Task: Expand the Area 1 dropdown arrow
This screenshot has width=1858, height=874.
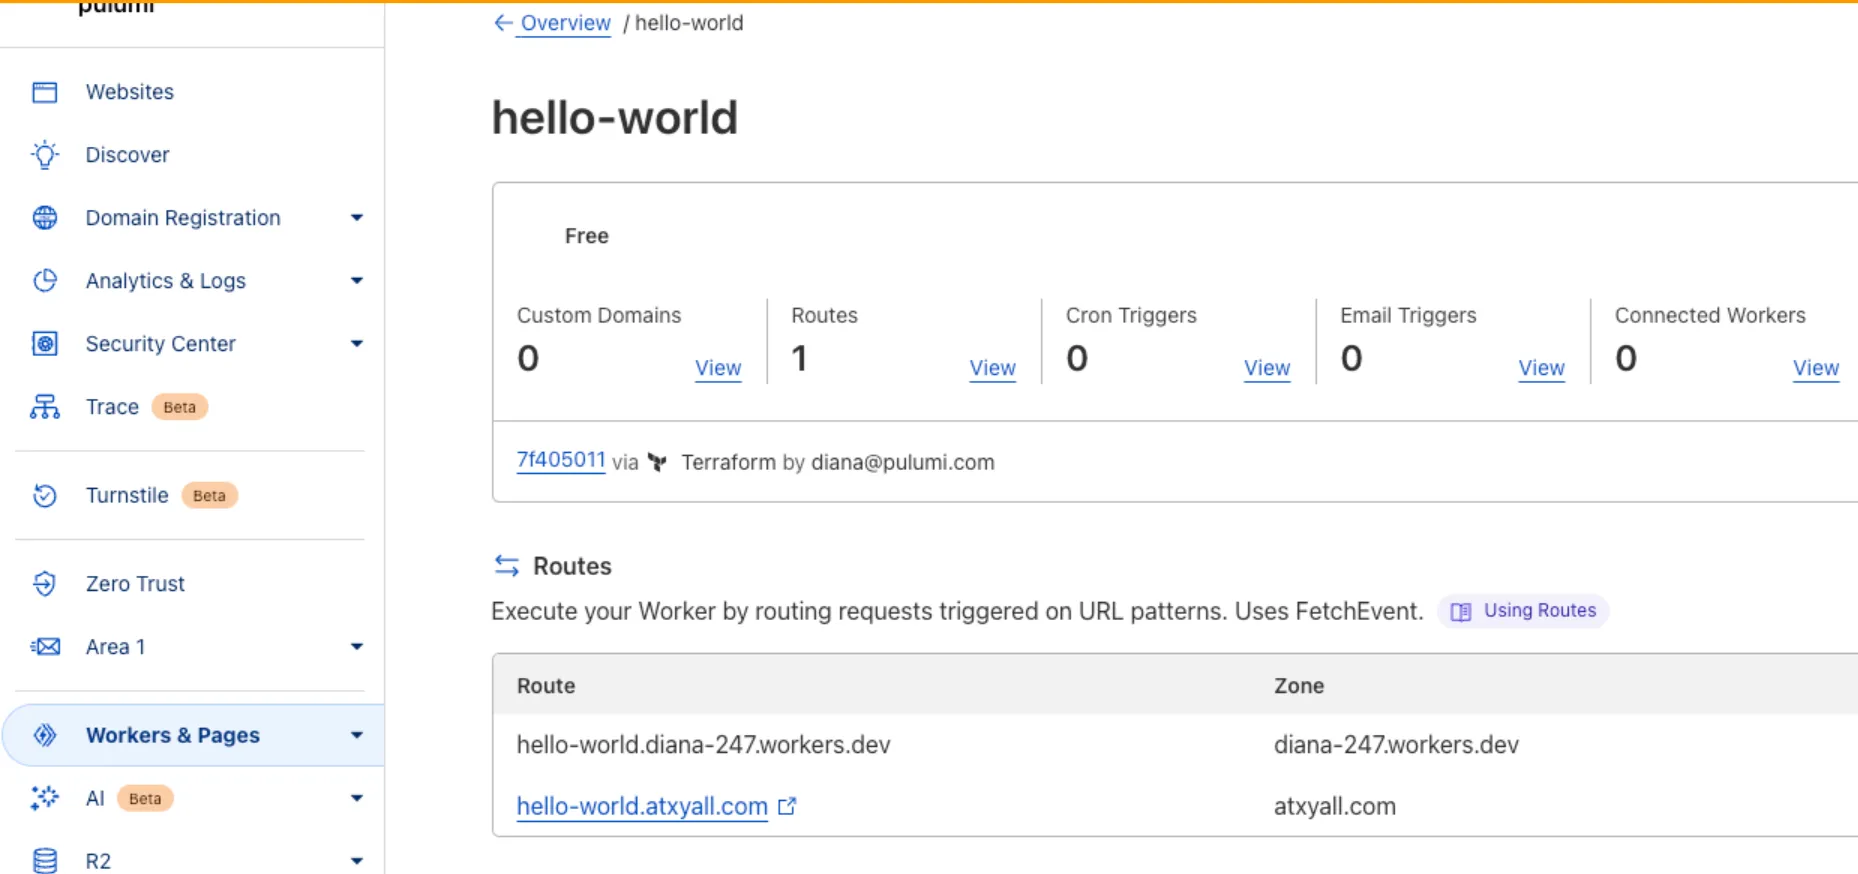Action: coord(356,647)
